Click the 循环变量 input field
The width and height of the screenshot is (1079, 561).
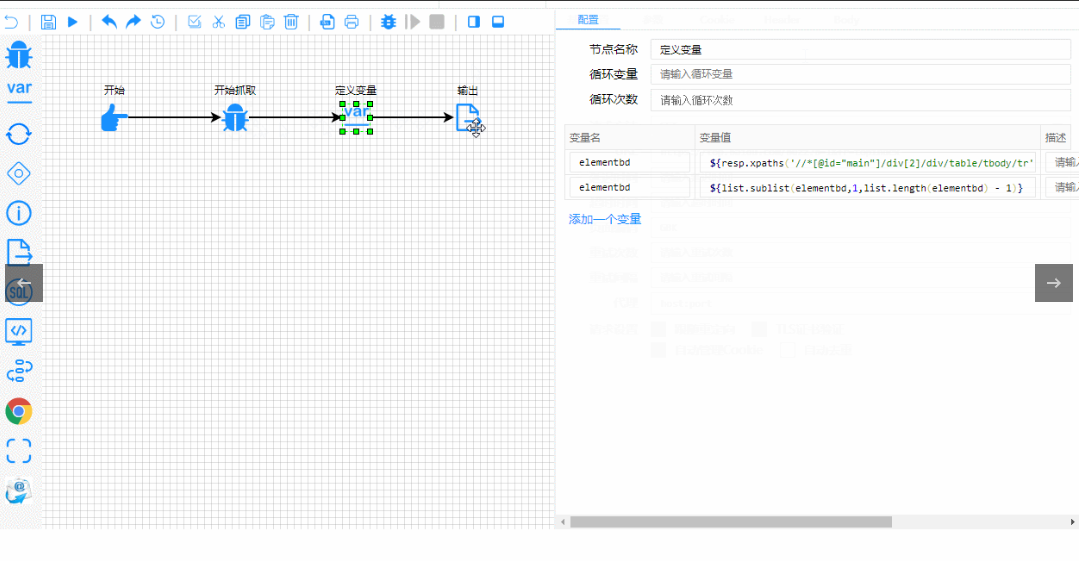(x=860, y=74)
